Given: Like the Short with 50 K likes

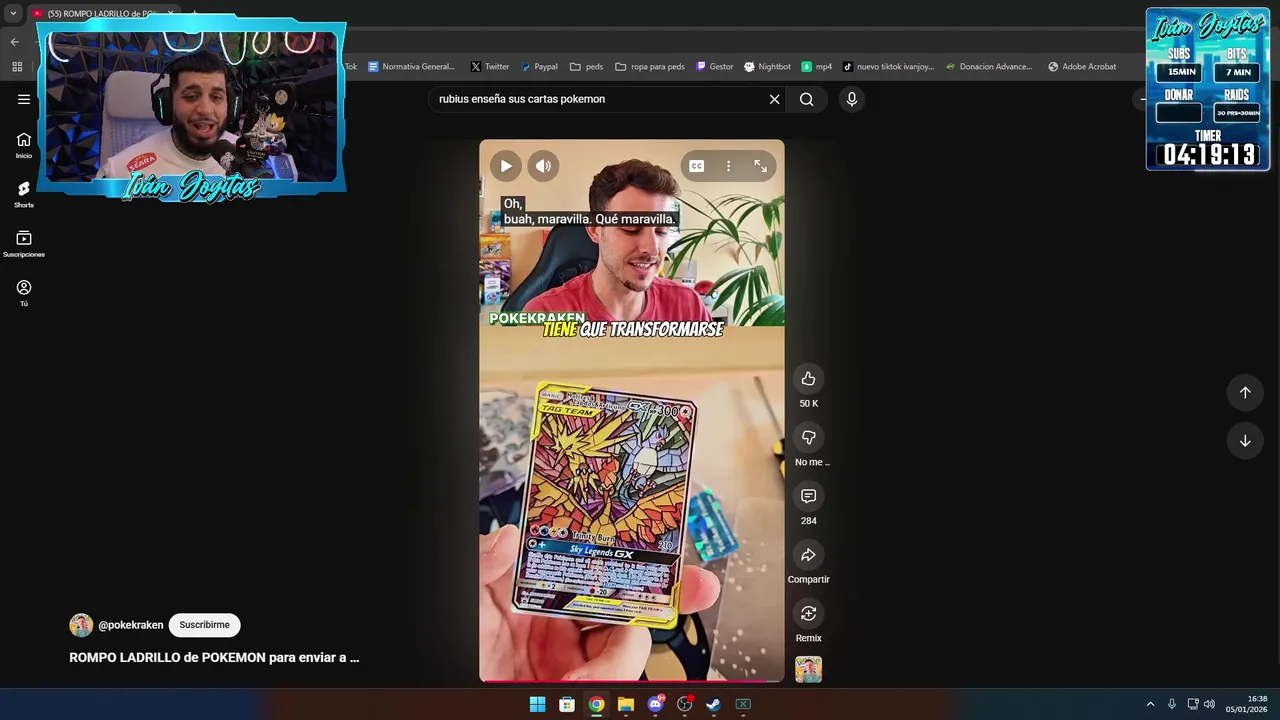Looking at the screenshot, I should click(808, 378).
